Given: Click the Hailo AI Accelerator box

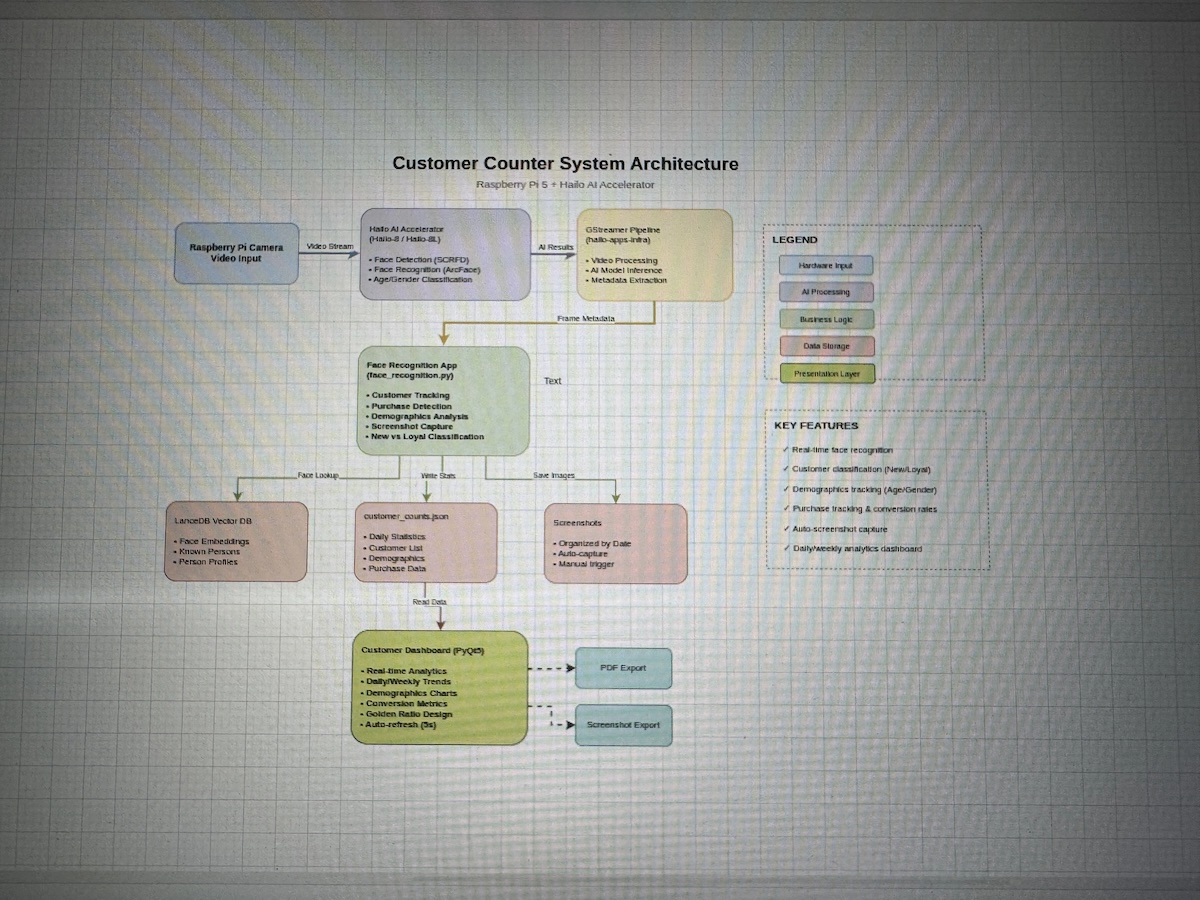Looking at the screenshot, I should click(445, 254).
